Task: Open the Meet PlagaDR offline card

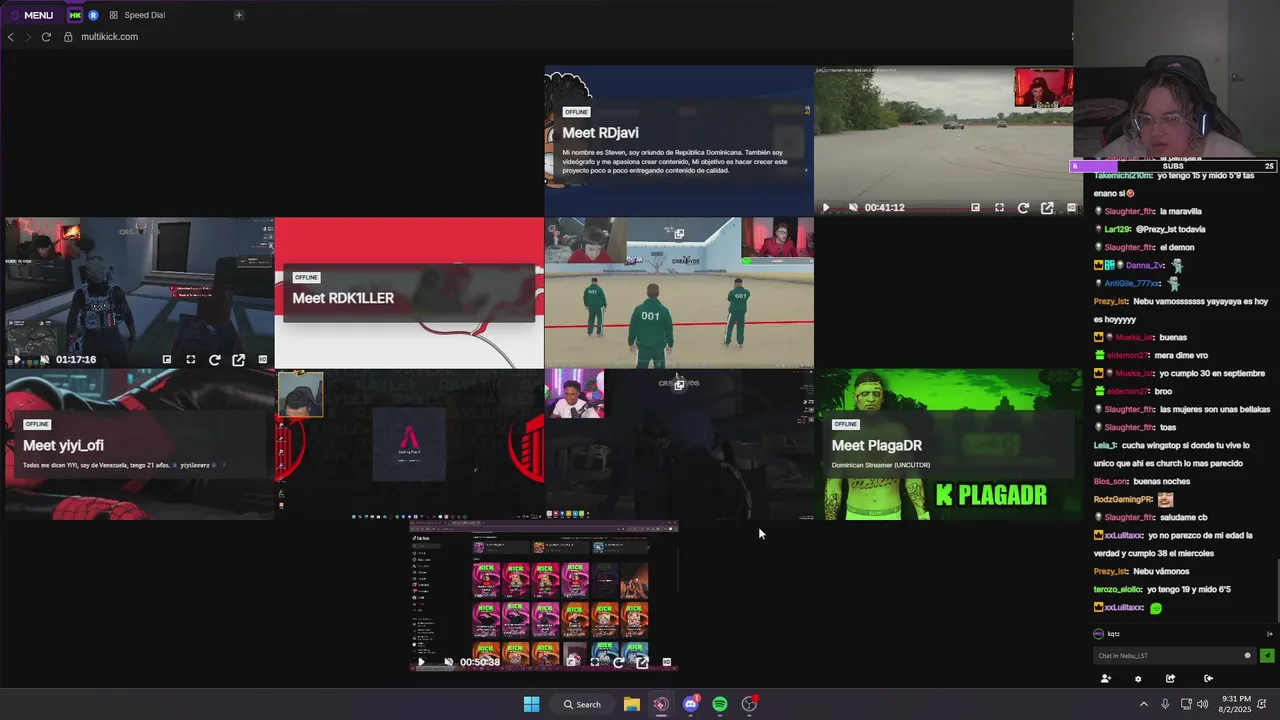Action: (x=949, y=444)
